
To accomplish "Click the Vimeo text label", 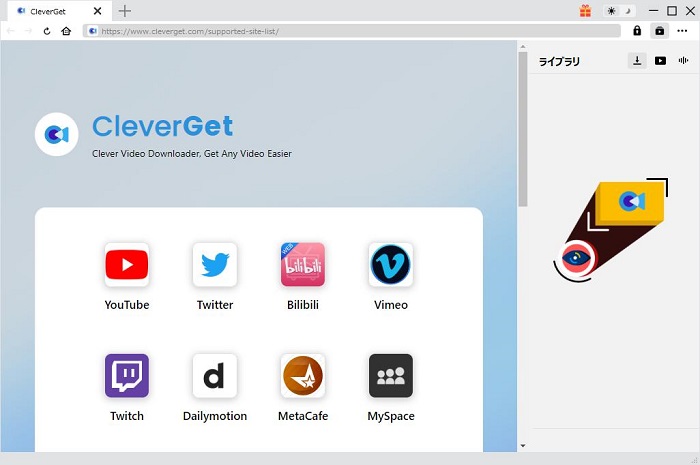I will click(391, 305).
